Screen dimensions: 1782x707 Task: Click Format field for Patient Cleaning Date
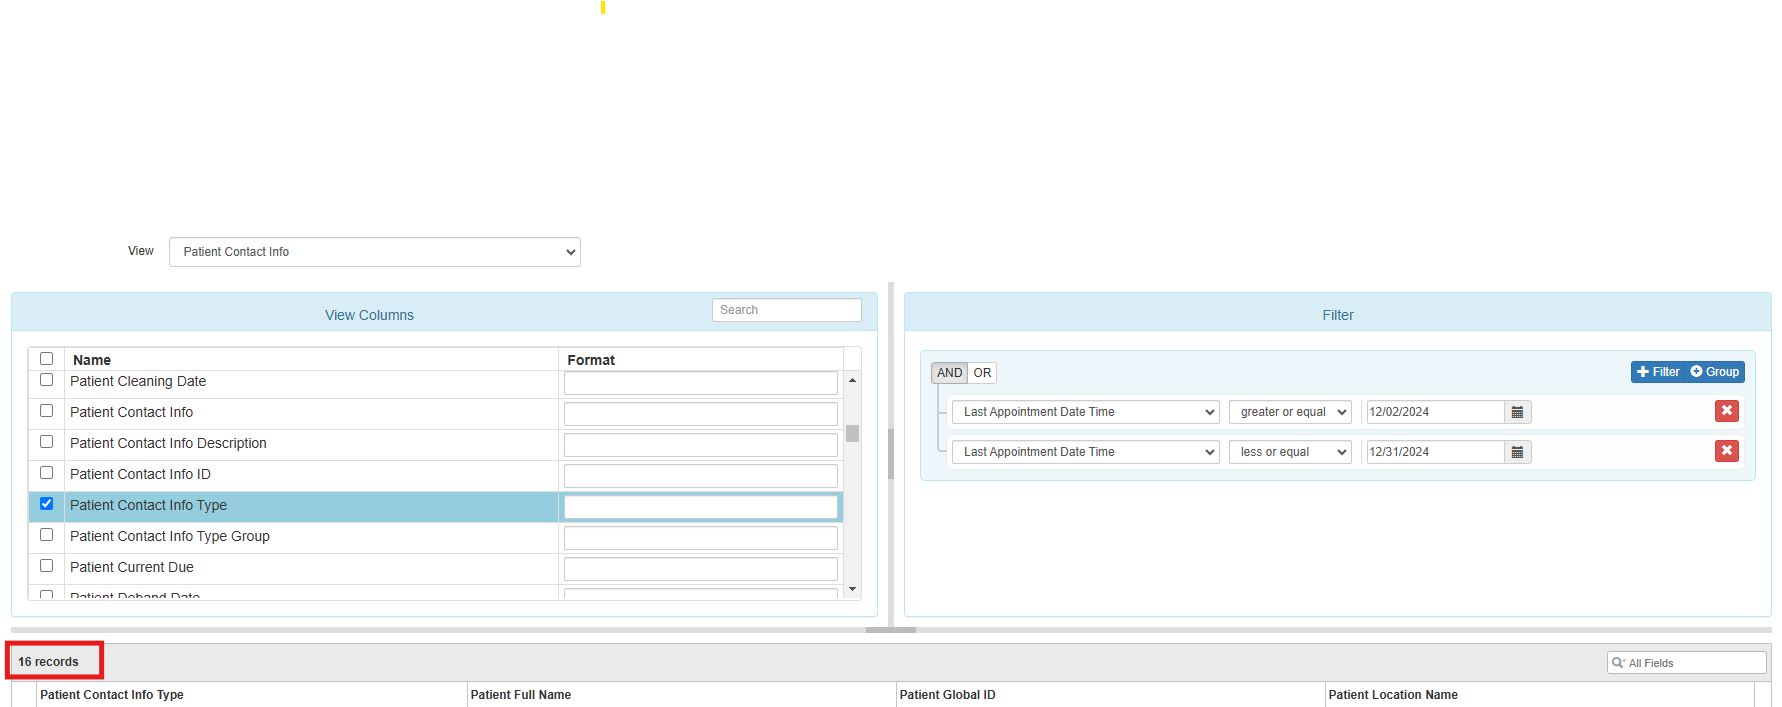pyautogui.click(x=701, y=383)
